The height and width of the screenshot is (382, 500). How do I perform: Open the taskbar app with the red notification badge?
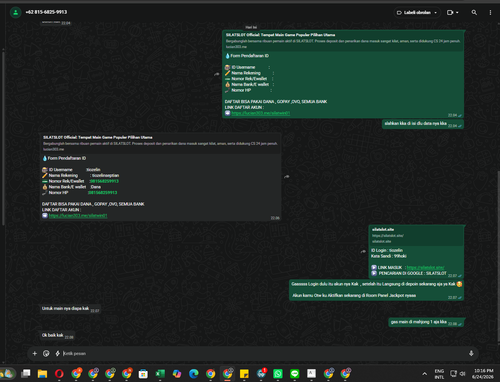pyautogui.click(x=261, y=374)
